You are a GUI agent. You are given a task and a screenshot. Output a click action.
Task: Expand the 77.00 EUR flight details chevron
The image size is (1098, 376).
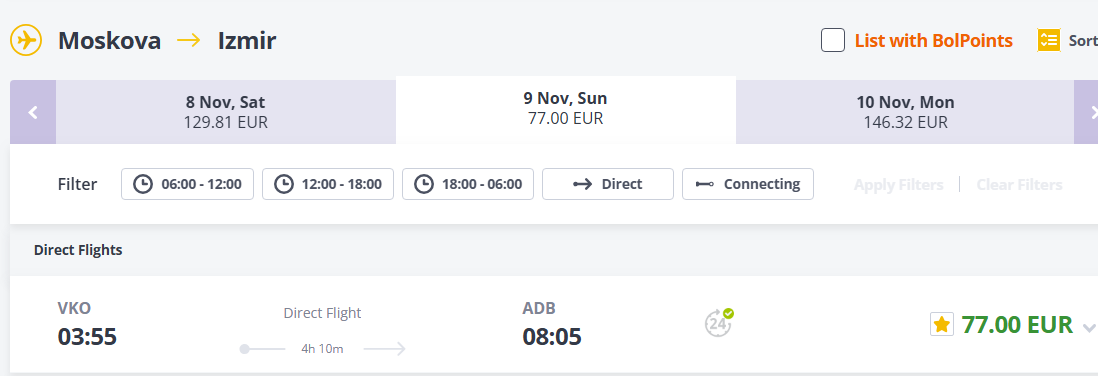(x=1089, y=327)
